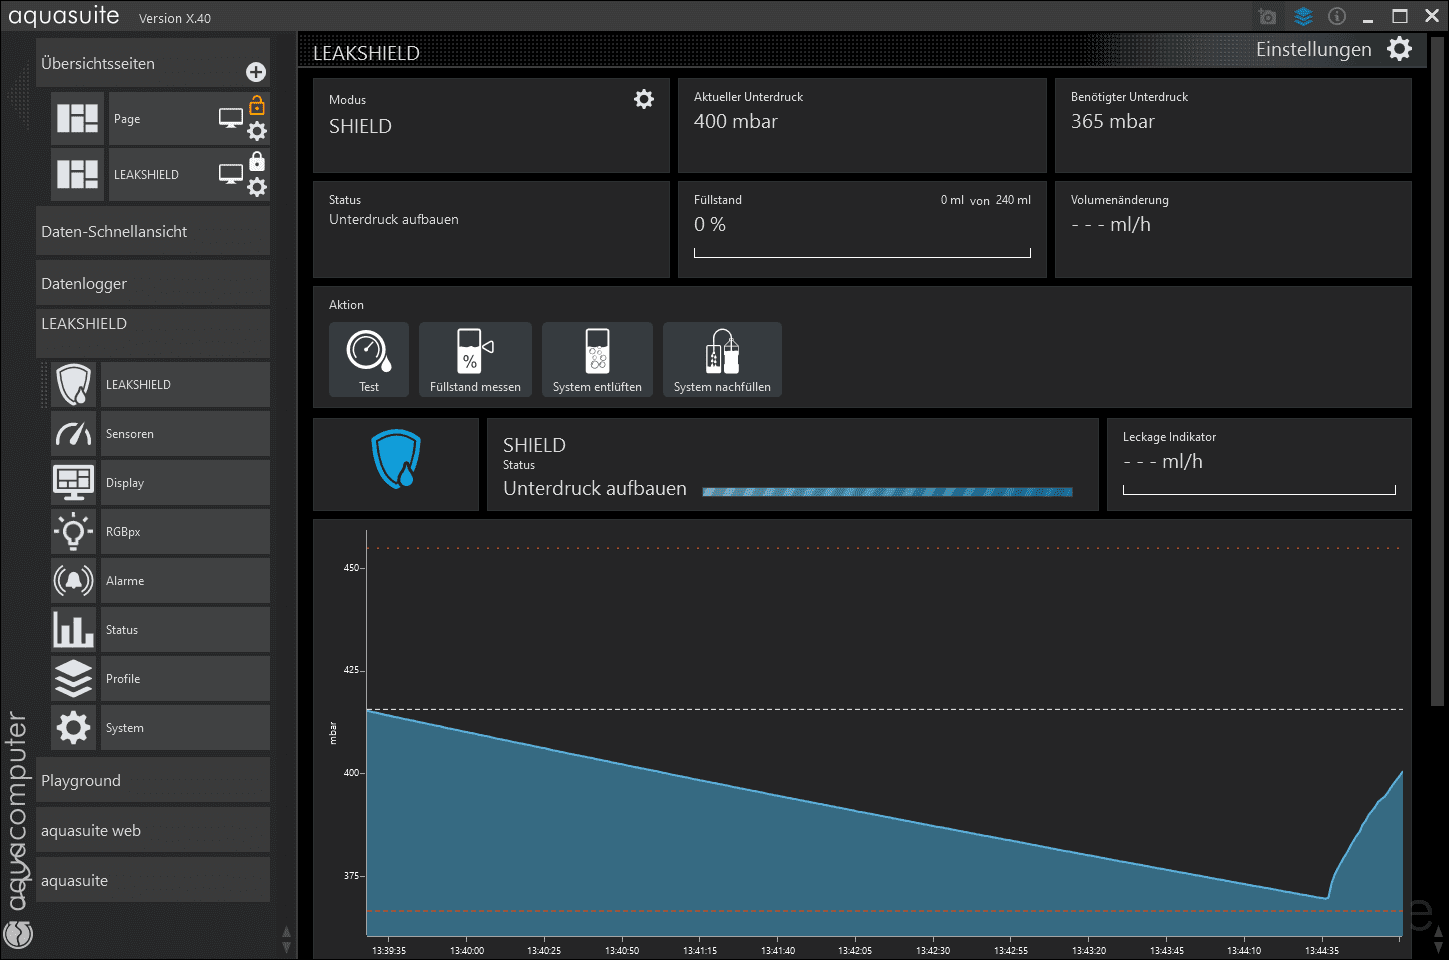This screenshot has width=1449, height=960.
Task: Open Einstellungen gear in the header
Action: click(1399, 48)
